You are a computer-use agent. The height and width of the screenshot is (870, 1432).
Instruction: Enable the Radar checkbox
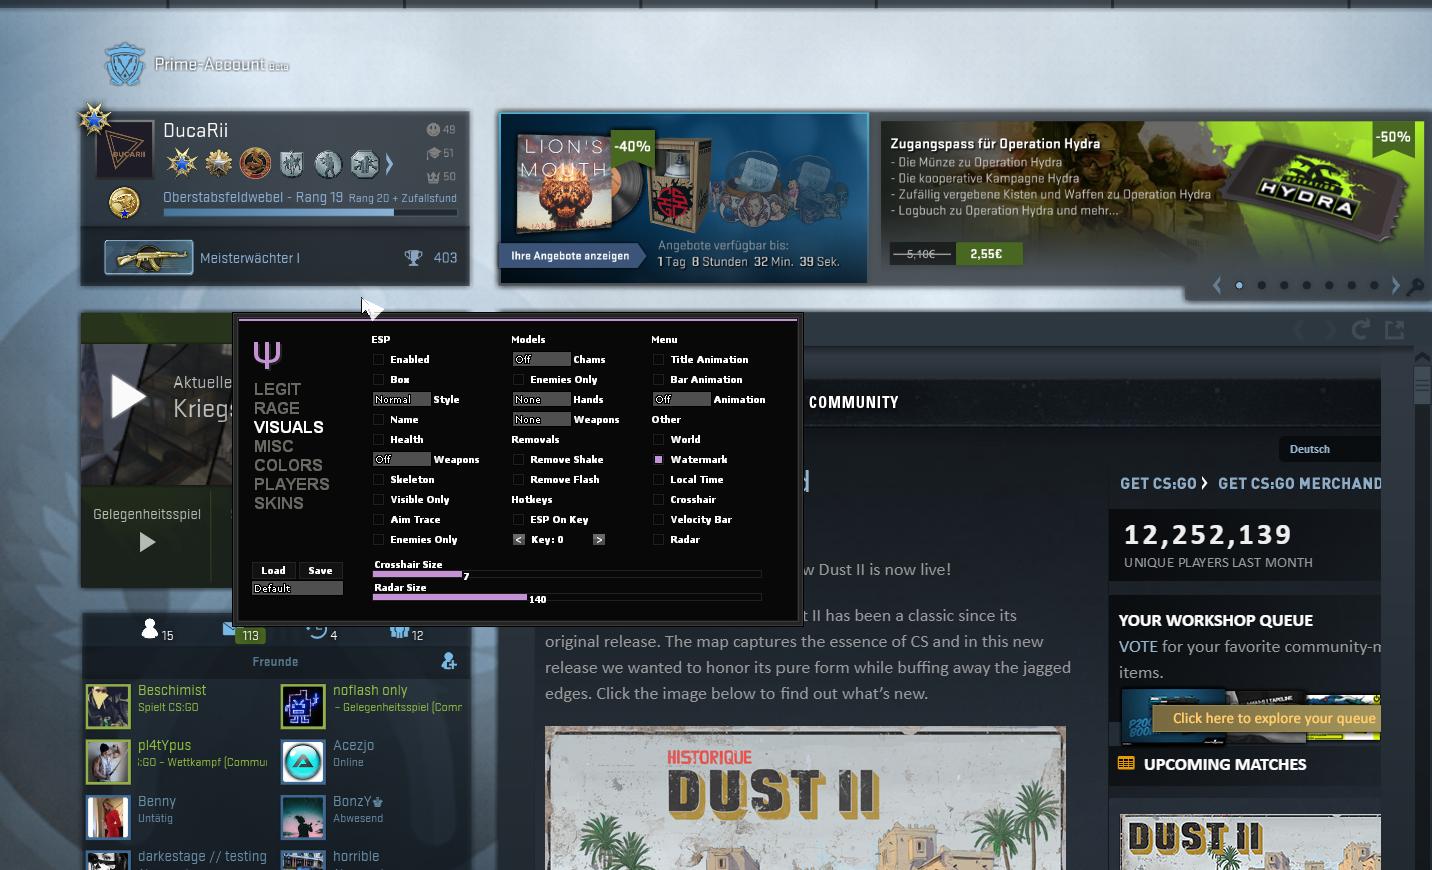[x=658, y=539]
